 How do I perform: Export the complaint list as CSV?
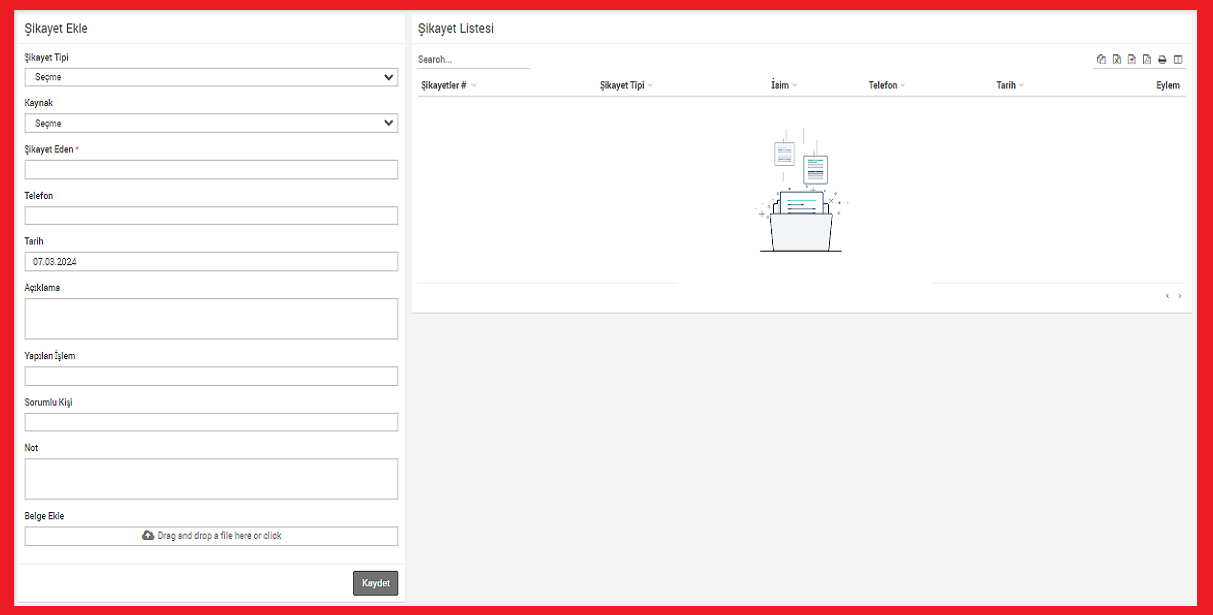coord(1131,60)
